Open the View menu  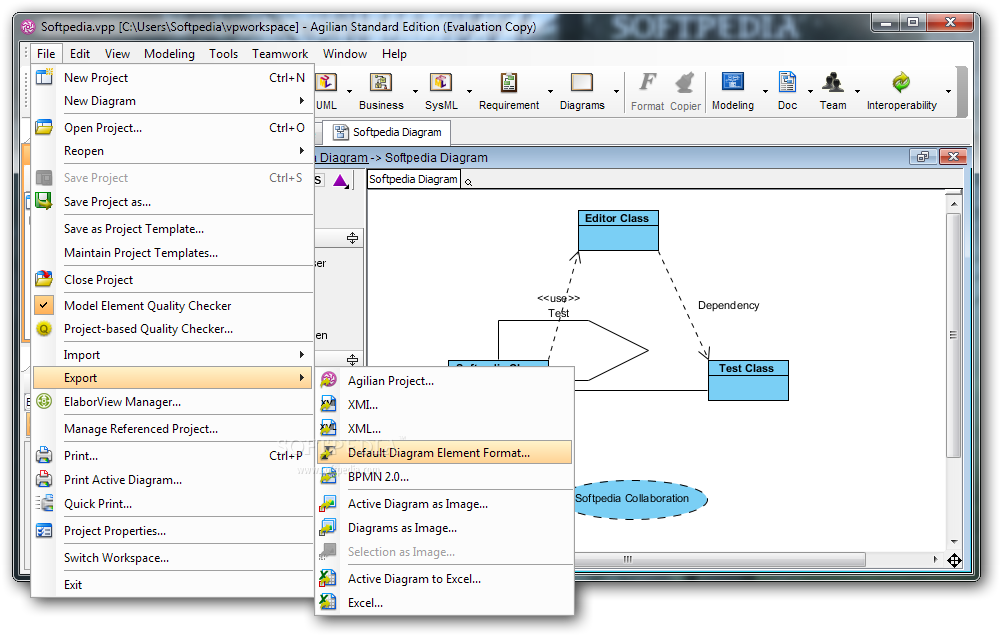pos(117,54)
